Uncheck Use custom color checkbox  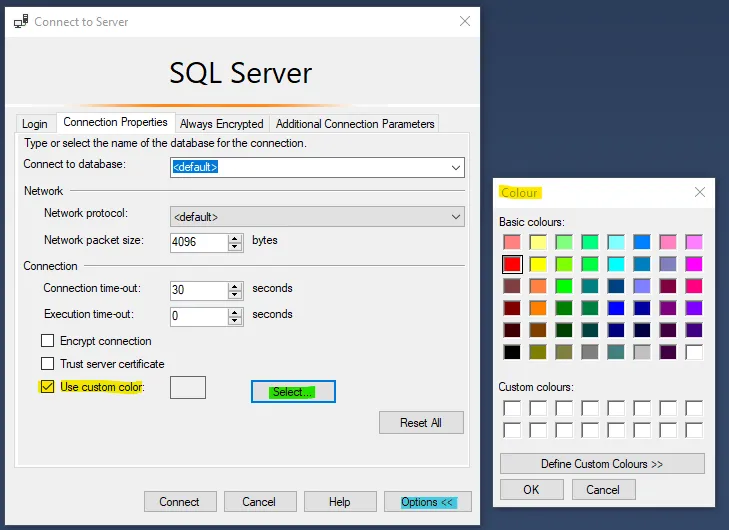pos(47,386)
